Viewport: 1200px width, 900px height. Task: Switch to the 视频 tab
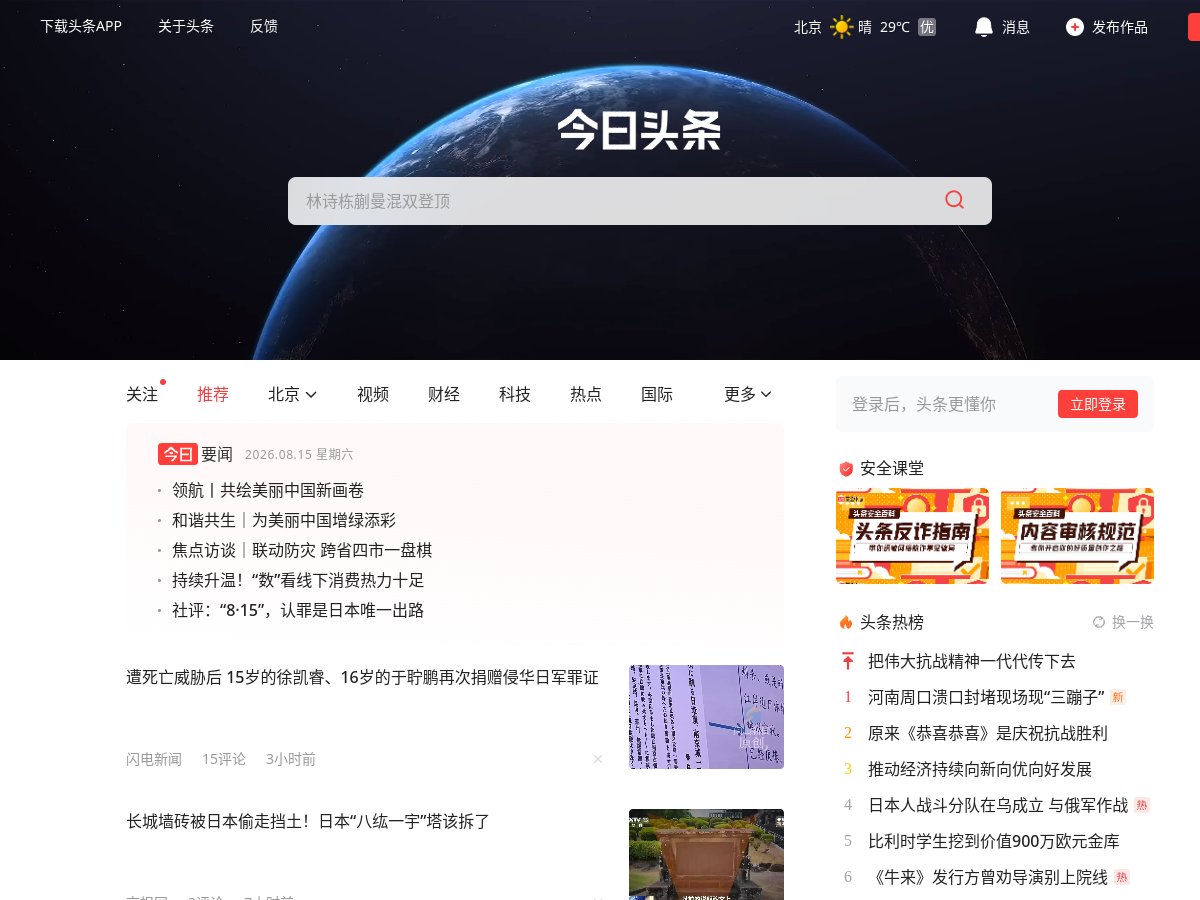373,394
